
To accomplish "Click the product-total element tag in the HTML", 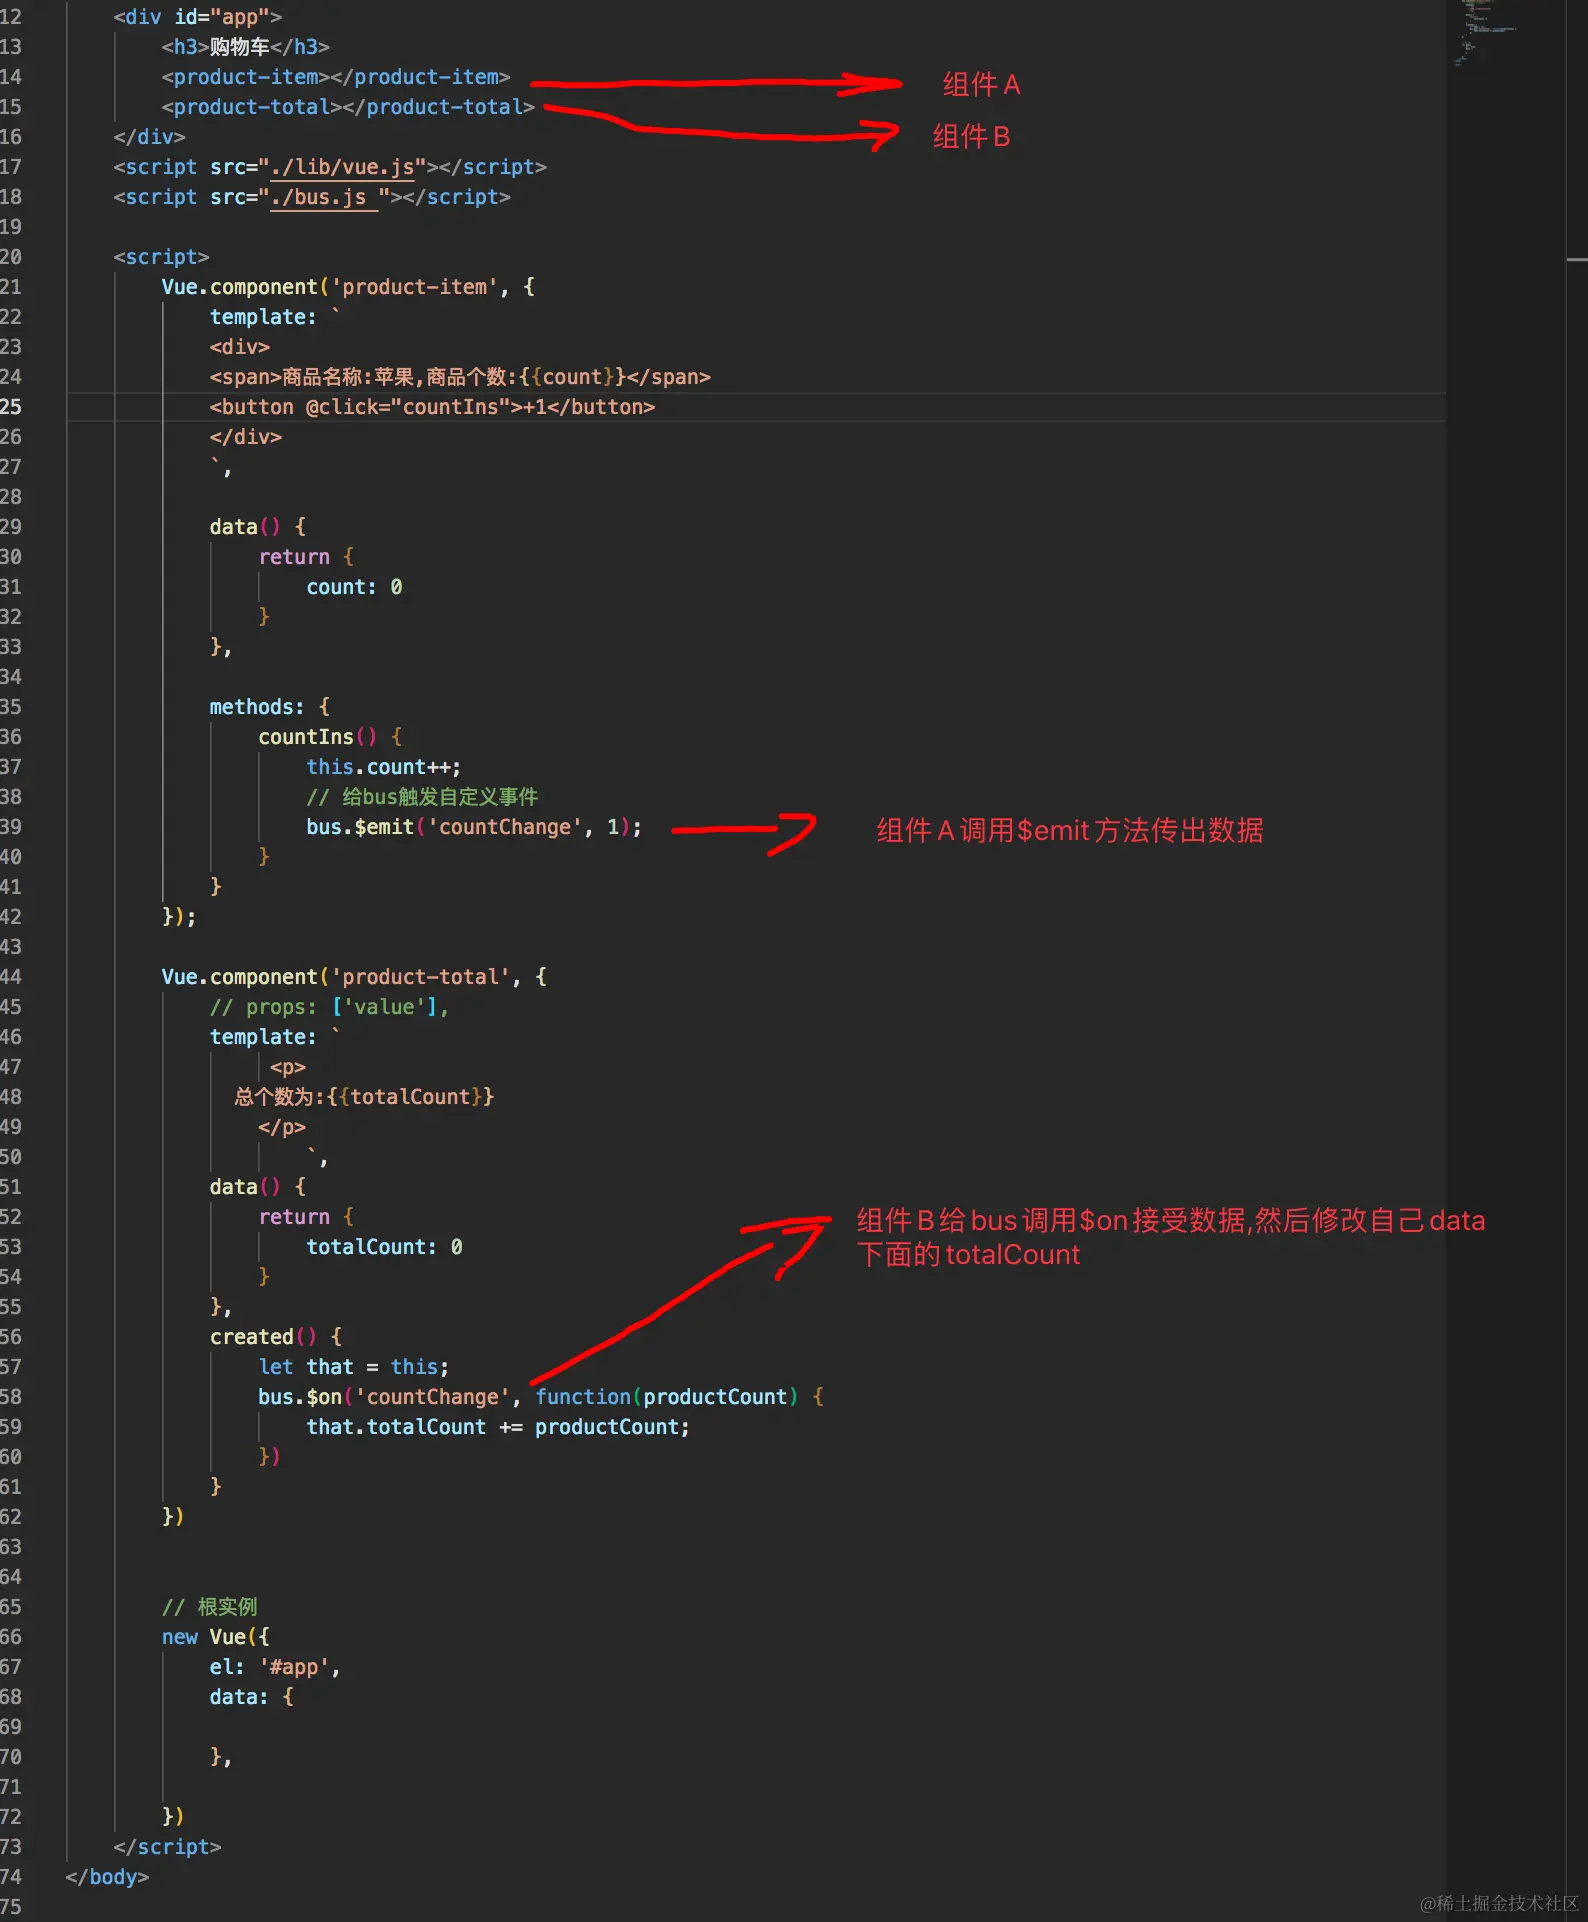I will tap(348, 107).
